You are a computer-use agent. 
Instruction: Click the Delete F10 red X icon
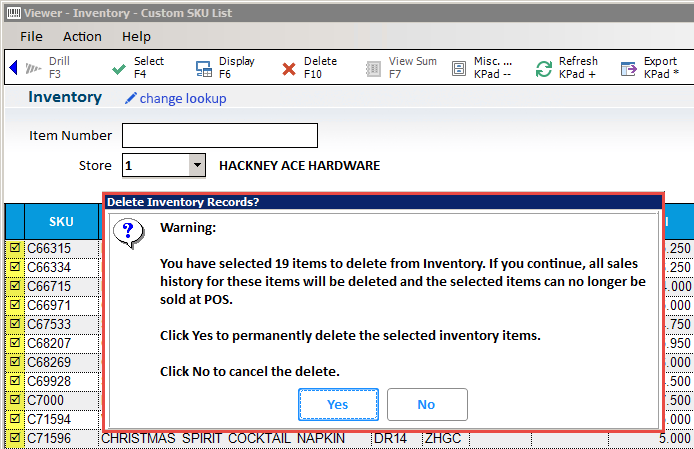click(289, 69)
